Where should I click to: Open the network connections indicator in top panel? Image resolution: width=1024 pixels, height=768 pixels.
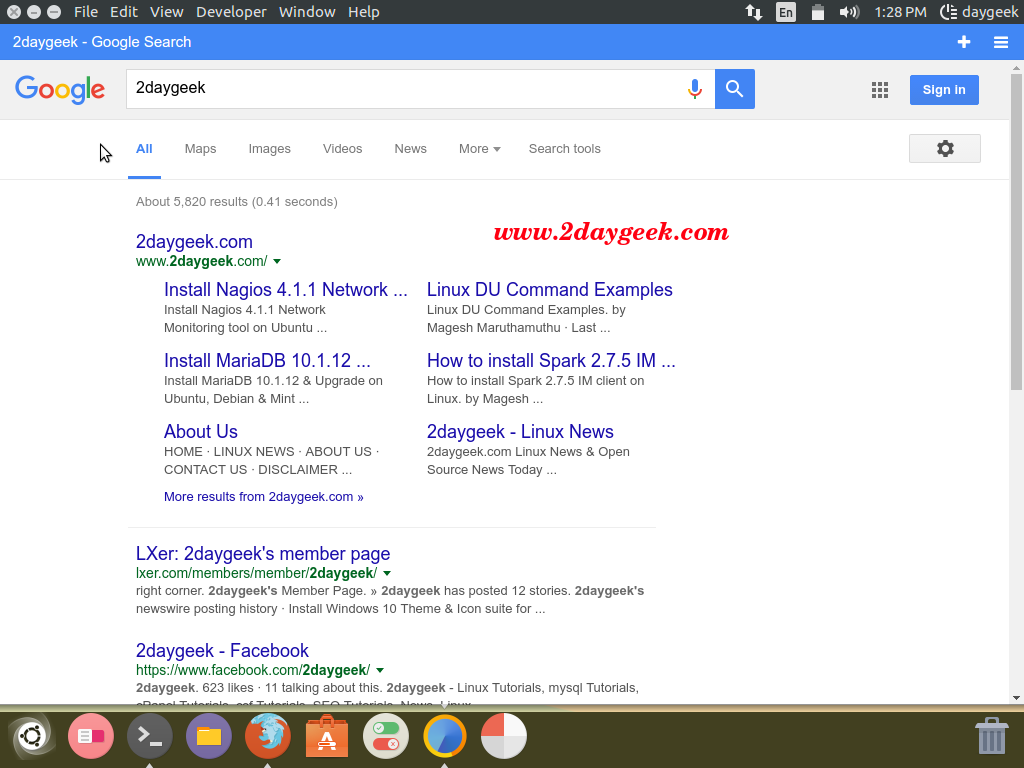click(754, 12)
